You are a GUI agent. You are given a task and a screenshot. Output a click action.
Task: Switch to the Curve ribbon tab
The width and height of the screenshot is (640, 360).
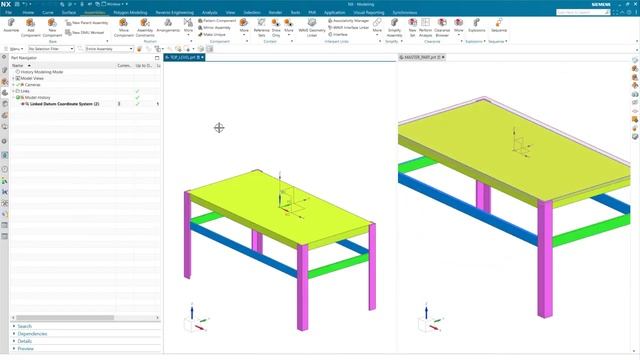pyautogui.click(x=48, y=13)
